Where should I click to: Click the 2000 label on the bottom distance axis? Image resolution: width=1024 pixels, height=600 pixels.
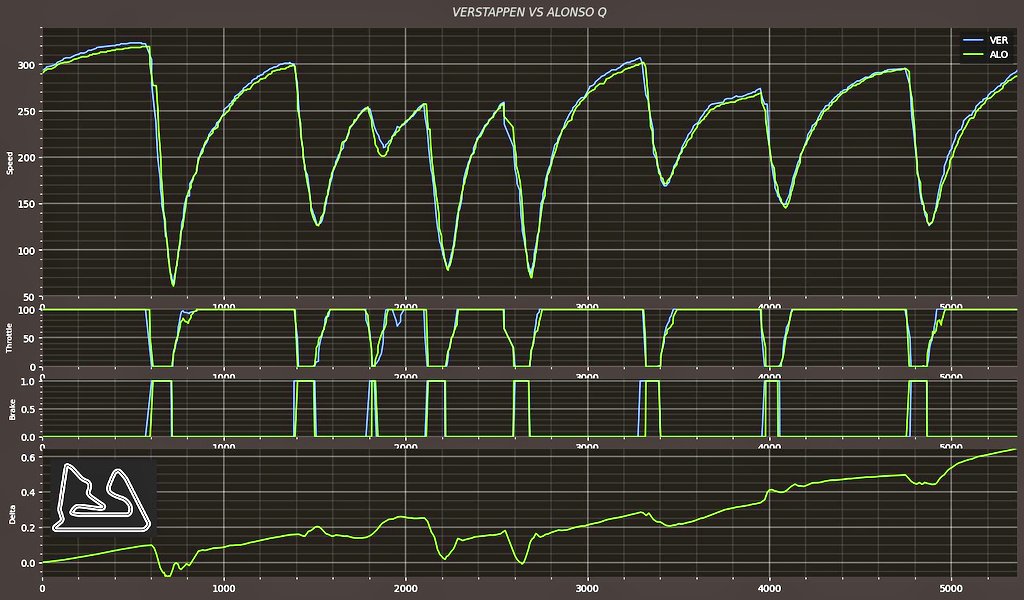[x=406, y=588]
